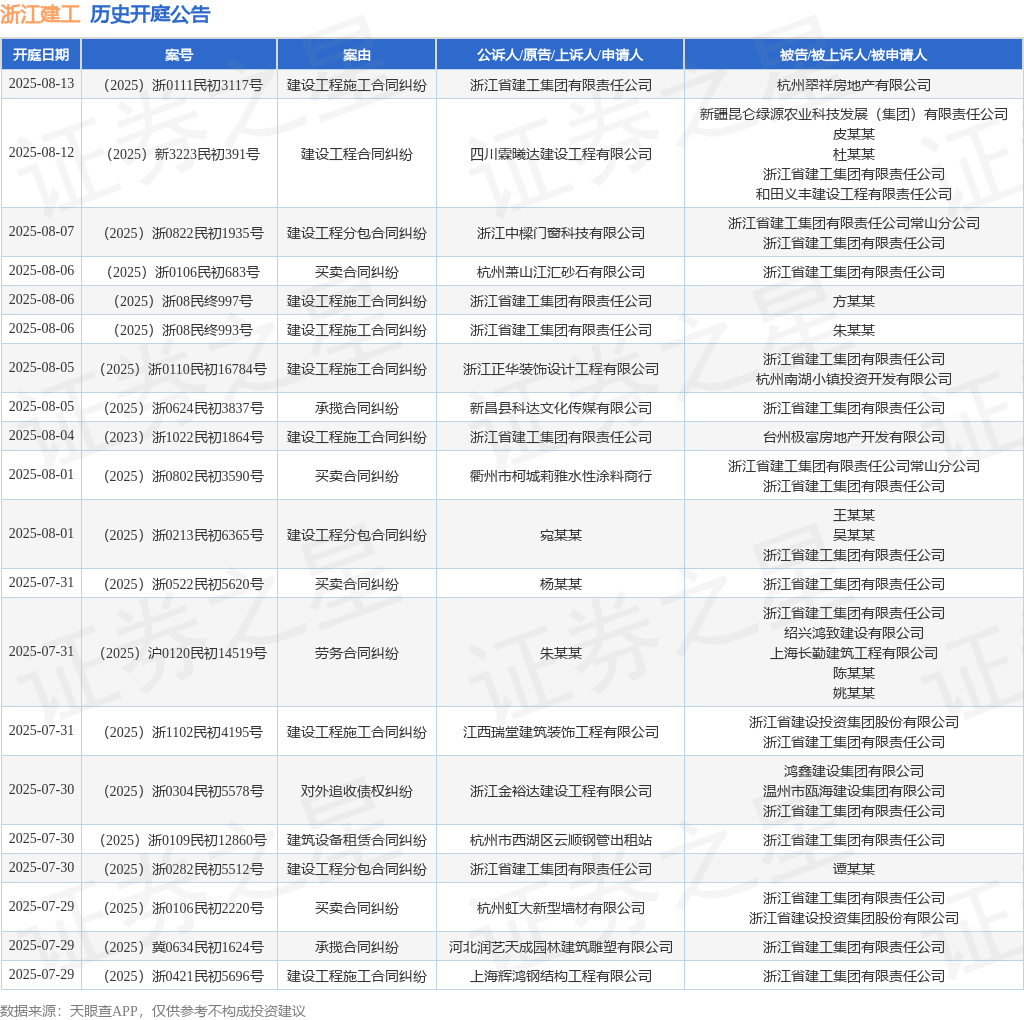The height and width of the screenshot is (1020, 1024).
Task: Click the 劳务合同纠纷 cause cell
Action: pyautogui.click(x=357, y=653)
